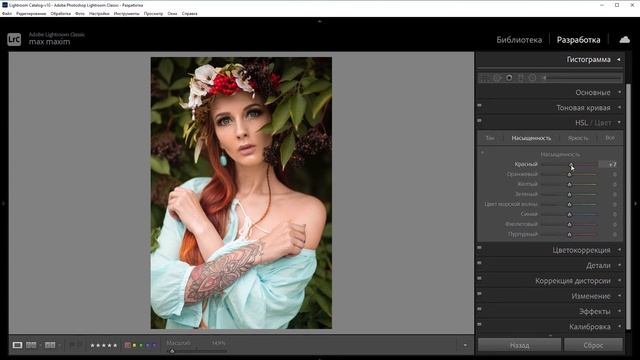Select the Red Eye Correction tool icon

pos(509,78)
